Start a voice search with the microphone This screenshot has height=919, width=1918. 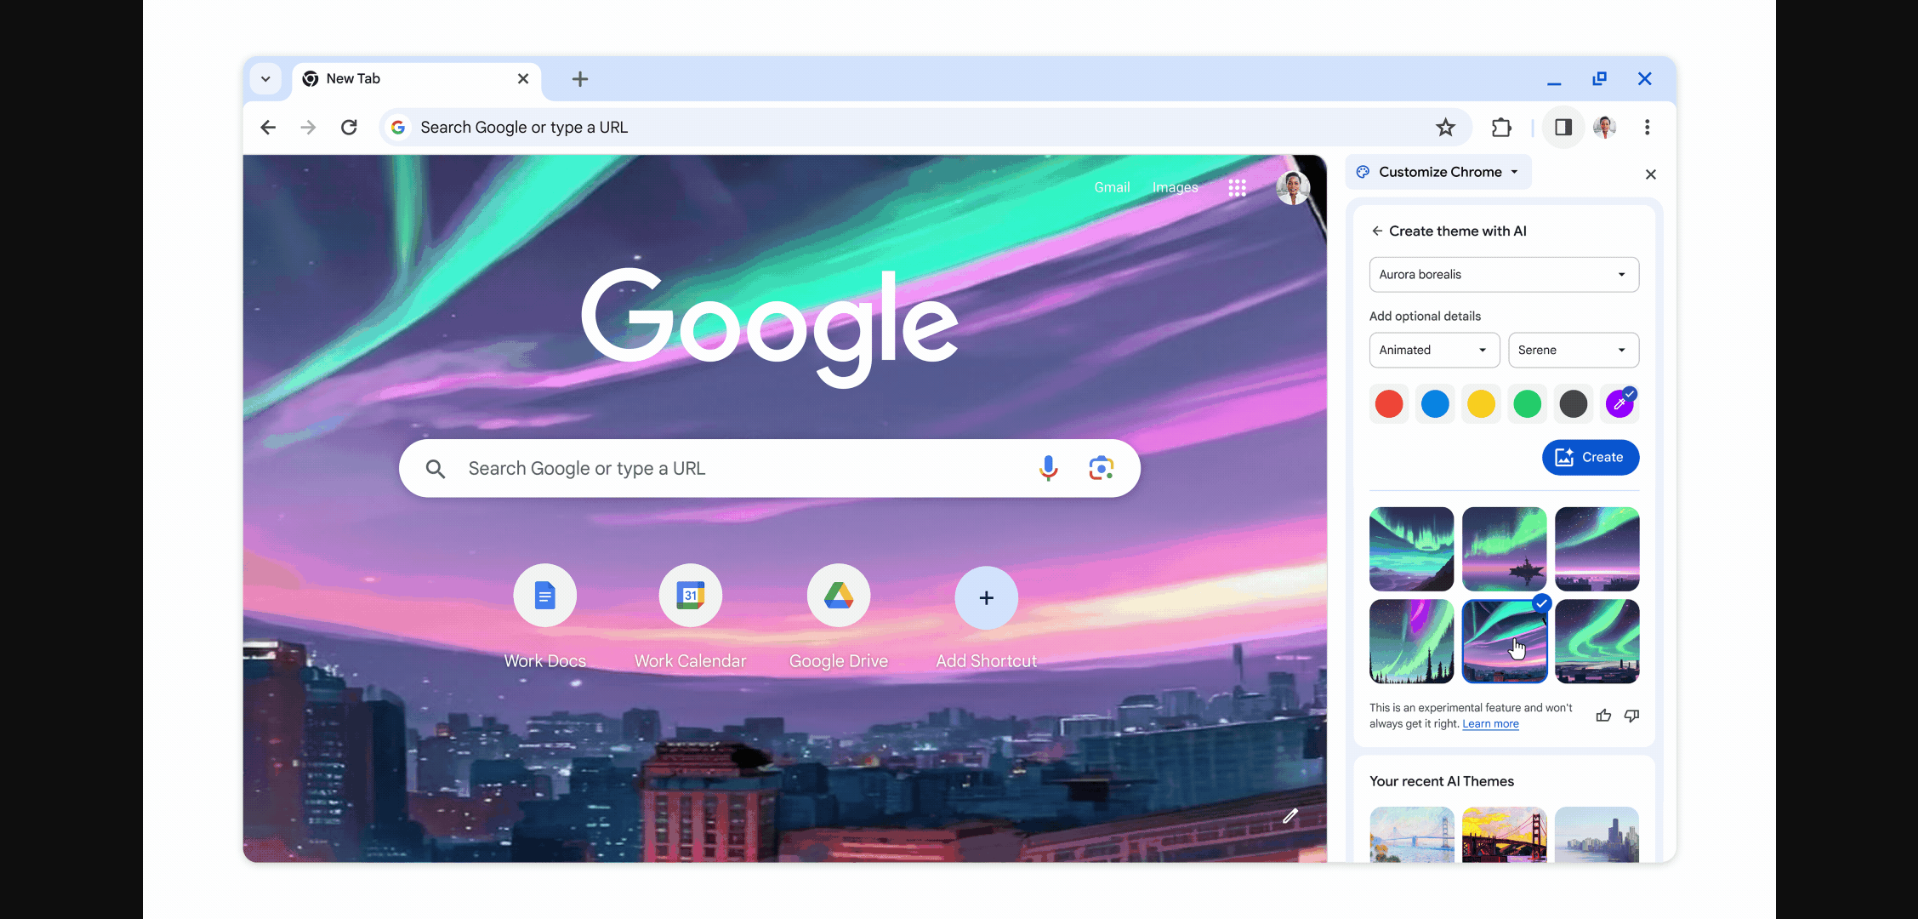click(x=1048, y=468)
